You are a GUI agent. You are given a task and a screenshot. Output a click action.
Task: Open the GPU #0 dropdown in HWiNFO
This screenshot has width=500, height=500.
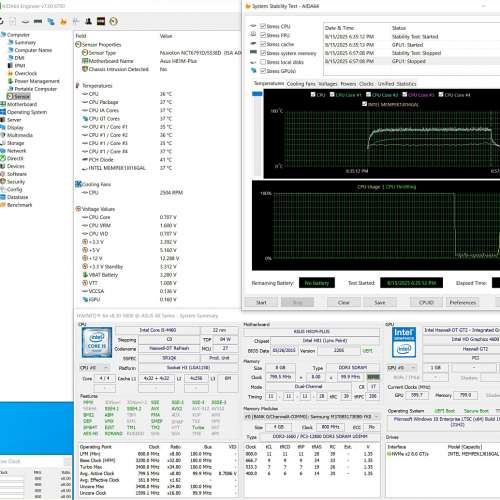click(x=402, y=367)
